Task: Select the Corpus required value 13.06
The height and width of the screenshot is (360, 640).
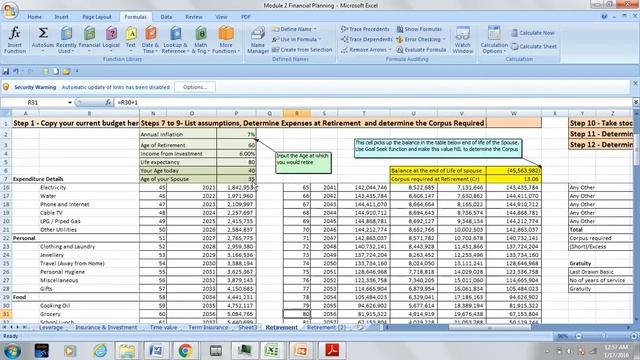Action: [513, 179]
